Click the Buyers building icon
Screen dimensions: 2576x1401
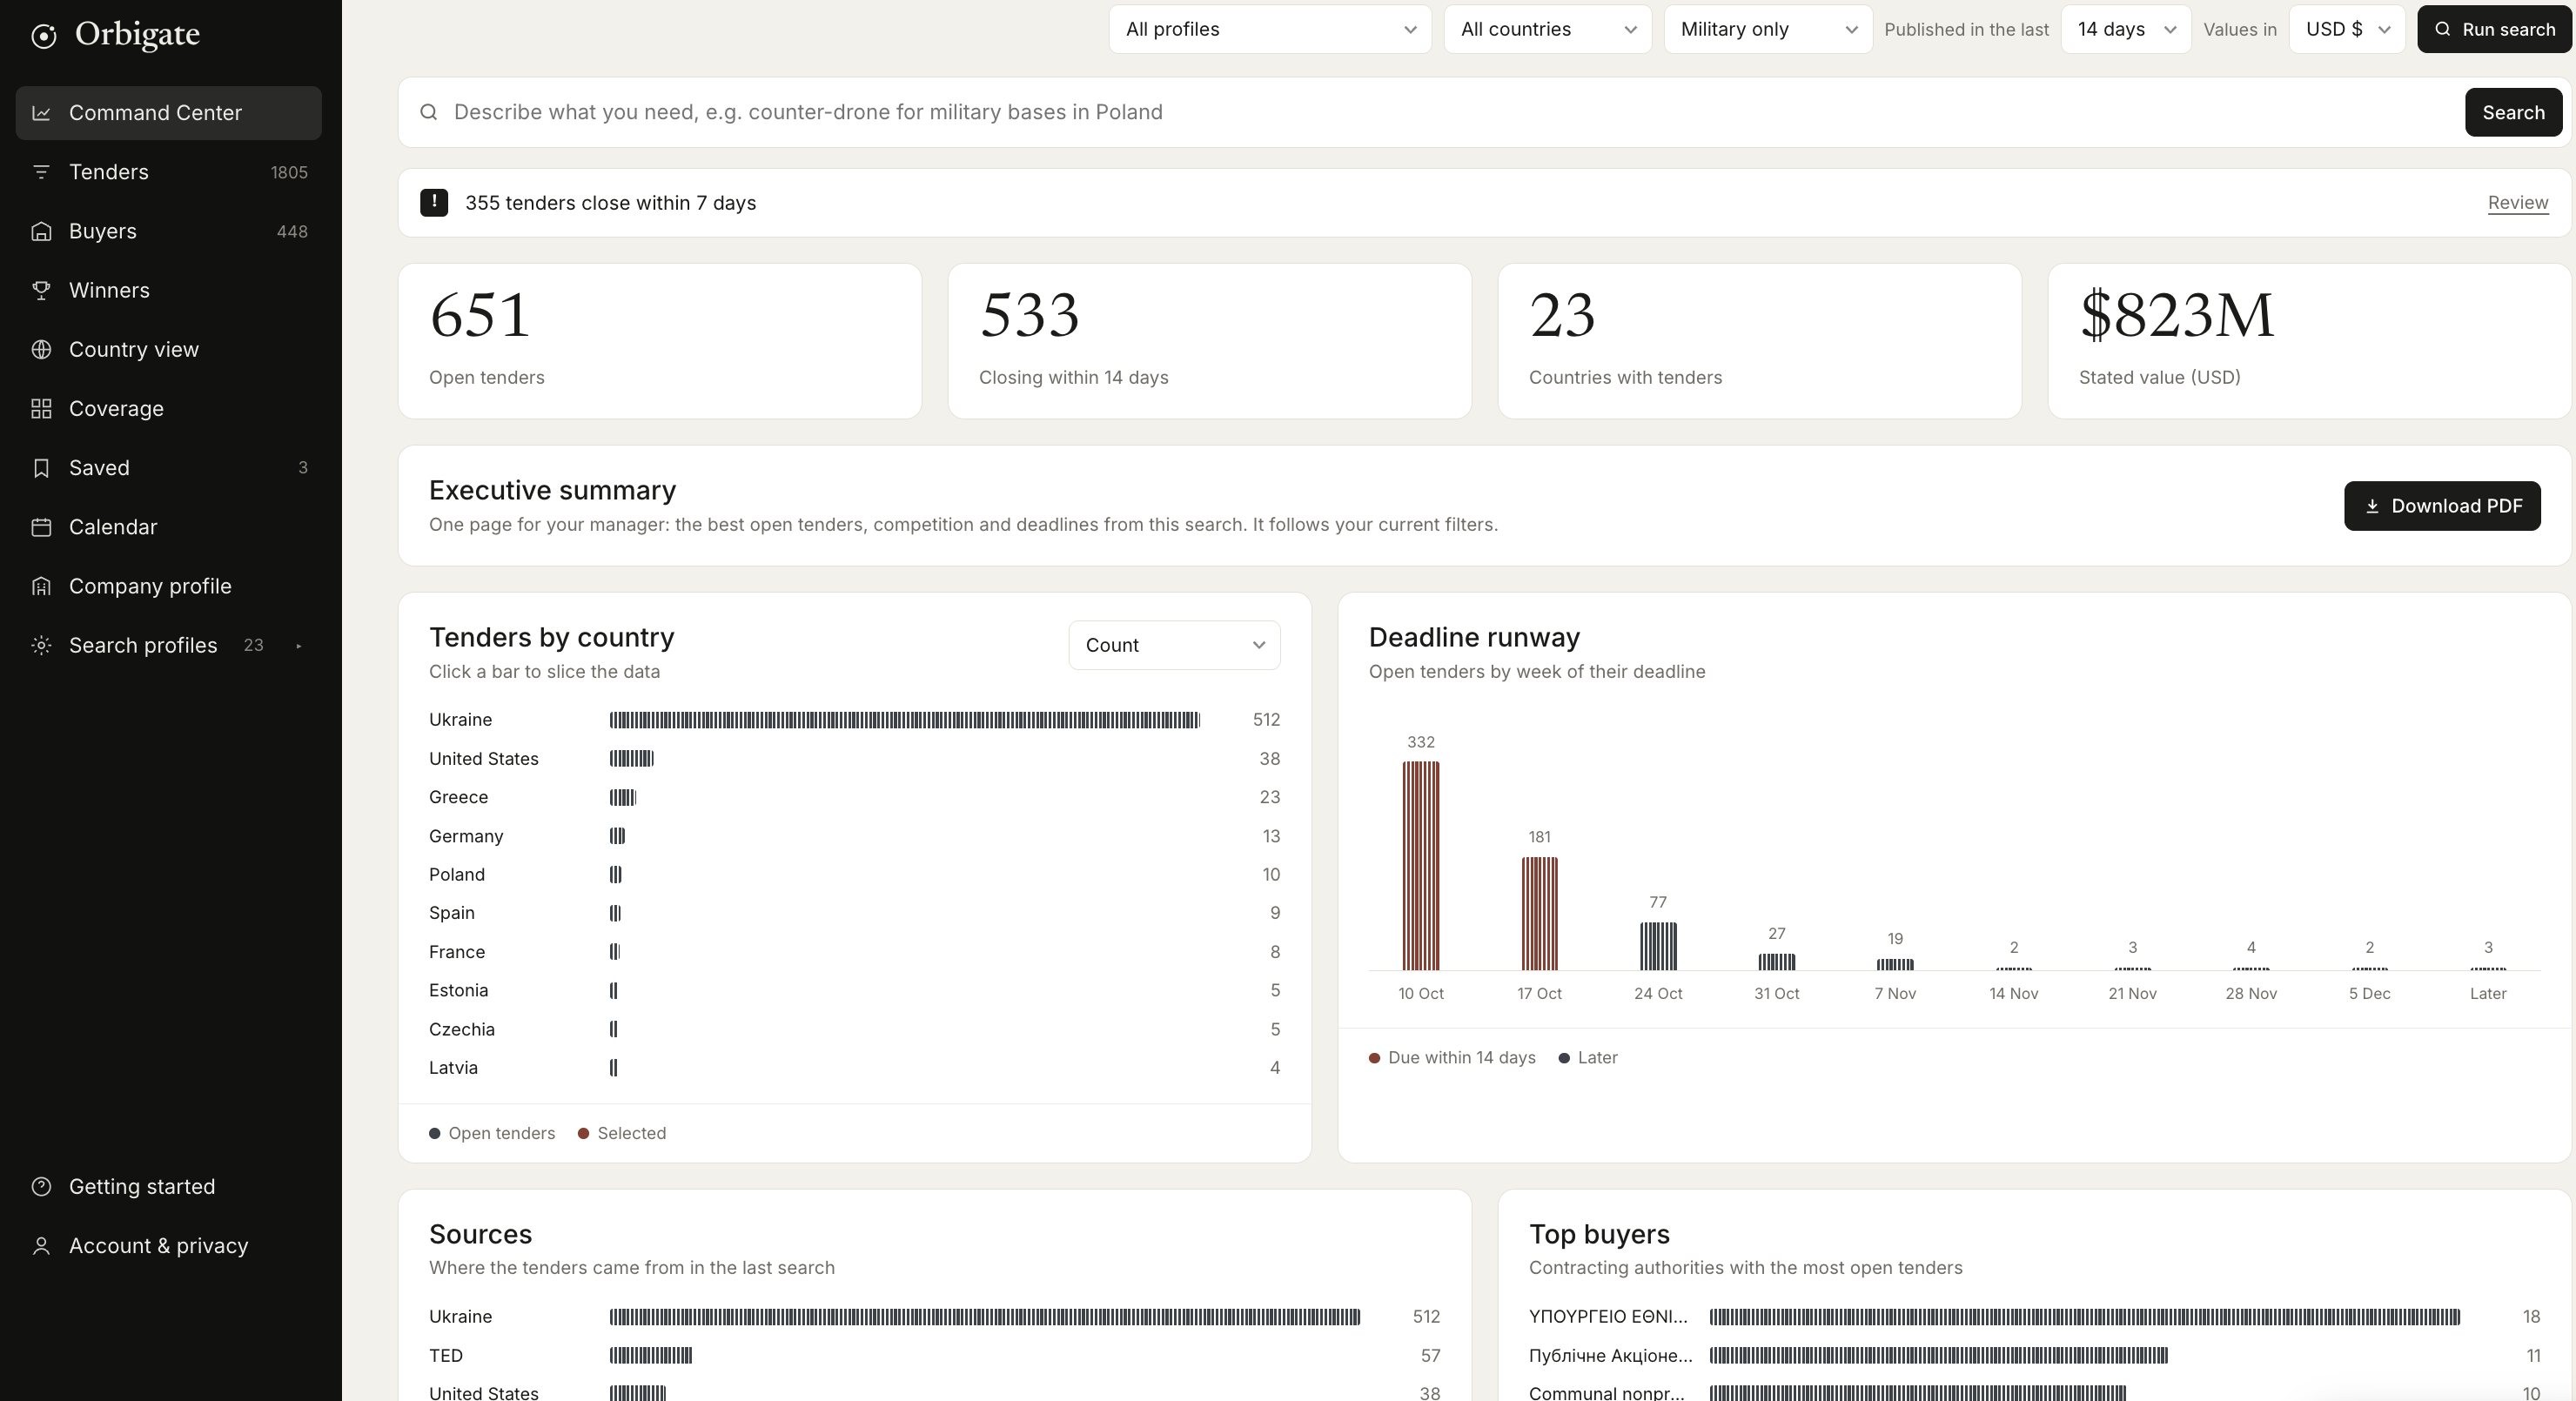point(41,231)
